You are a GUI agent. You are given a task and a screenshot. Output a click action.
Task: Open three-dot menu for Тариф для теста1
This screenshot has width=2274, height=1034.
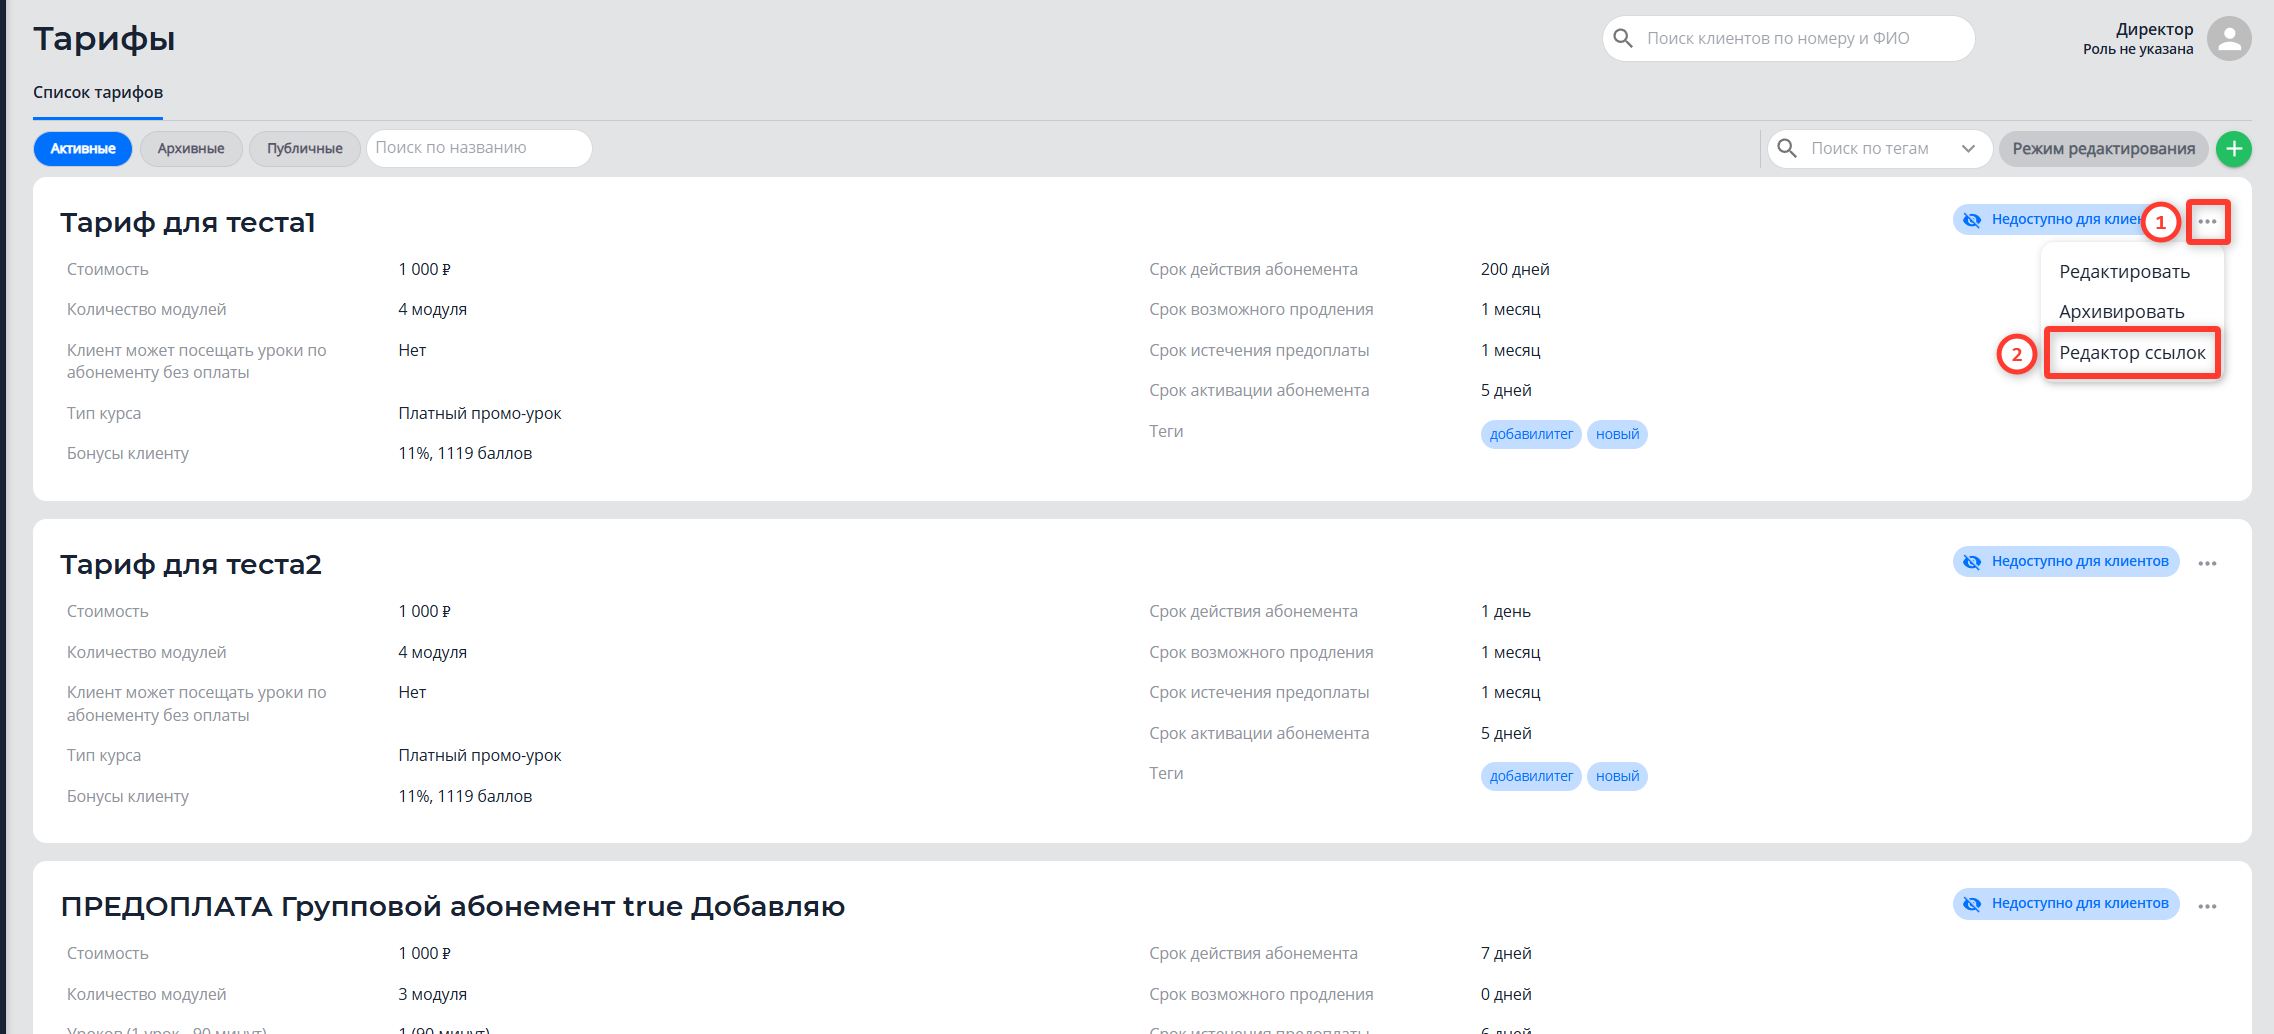pos(2207,221)
